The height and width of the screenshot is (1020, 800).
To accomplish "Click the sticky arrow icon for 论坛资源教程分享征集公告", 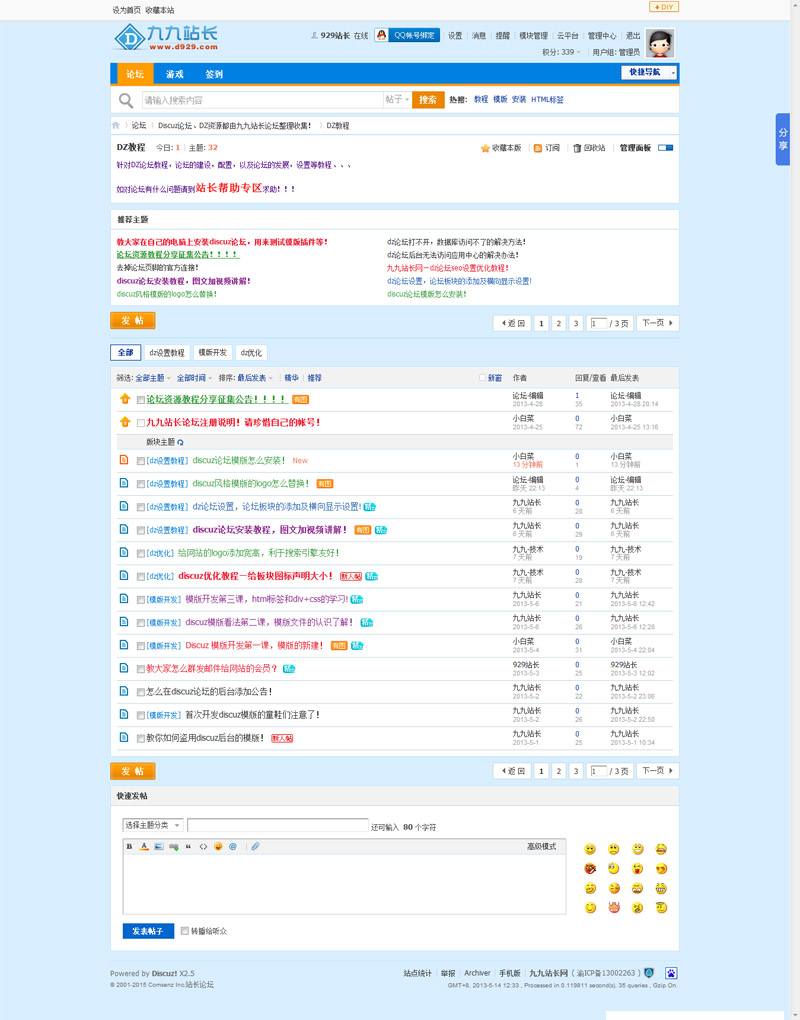I will point(125,399).
